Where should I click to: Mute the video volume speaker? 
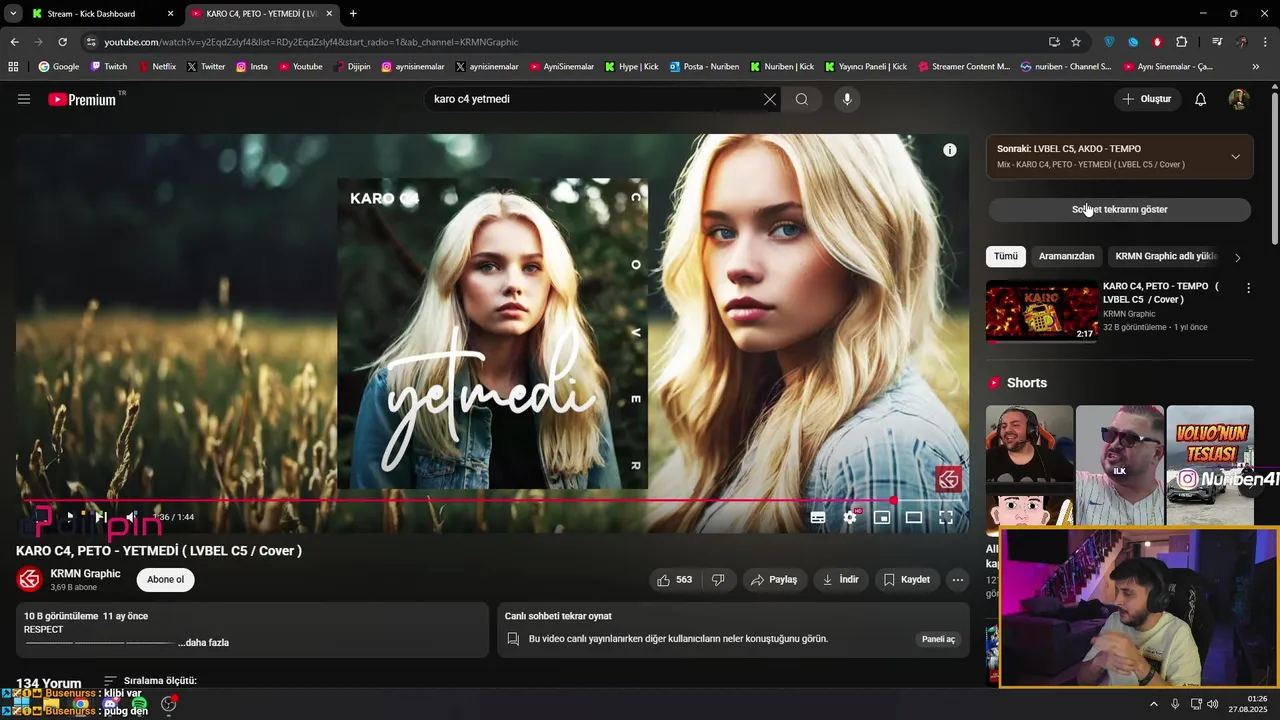click(x=131, y=517)
